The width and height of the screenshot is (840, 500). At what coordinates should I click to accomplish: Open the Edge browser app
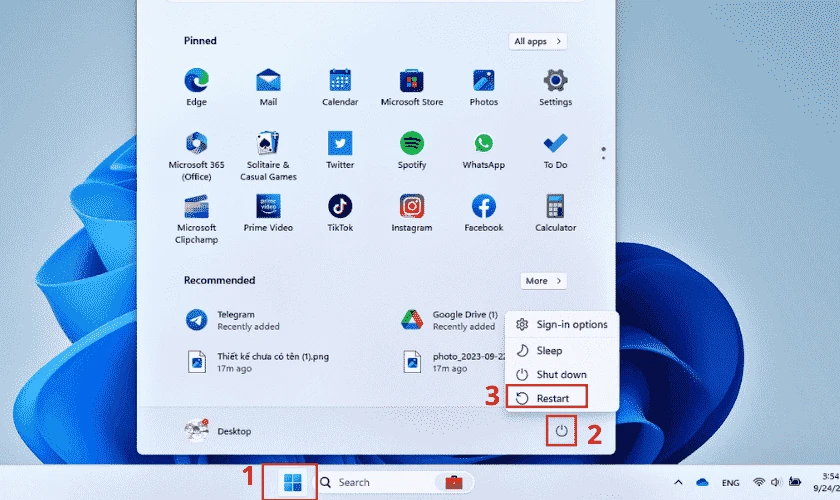coord(196,87)
